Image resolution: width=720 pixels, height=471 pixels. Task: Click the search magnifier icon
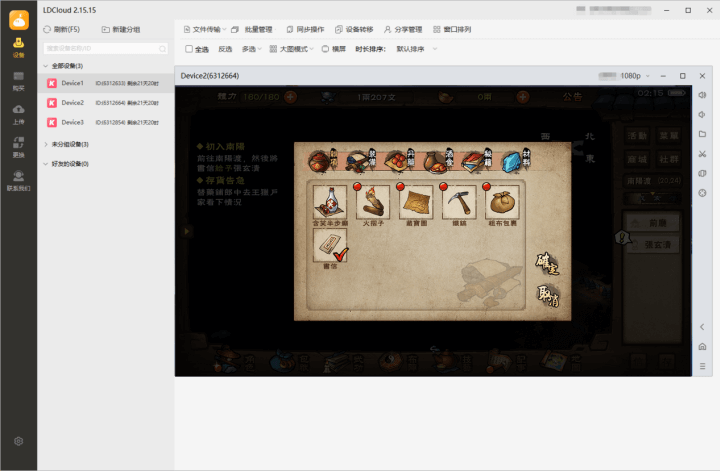[x=163, y=49]
